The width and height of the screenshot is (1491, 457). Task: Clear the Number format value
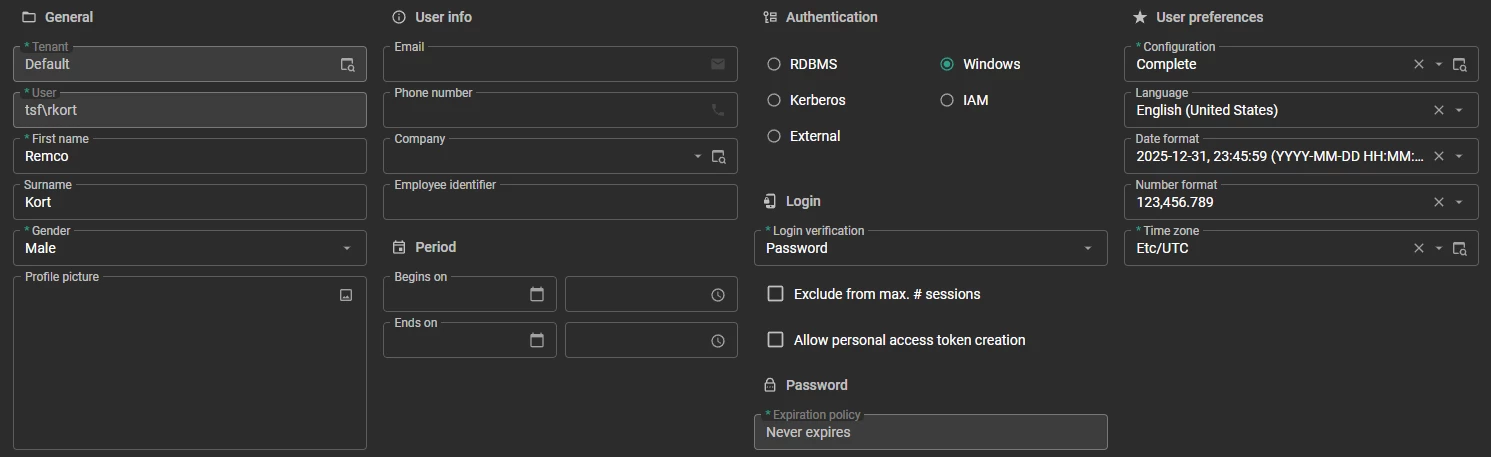coord(1439,202)
